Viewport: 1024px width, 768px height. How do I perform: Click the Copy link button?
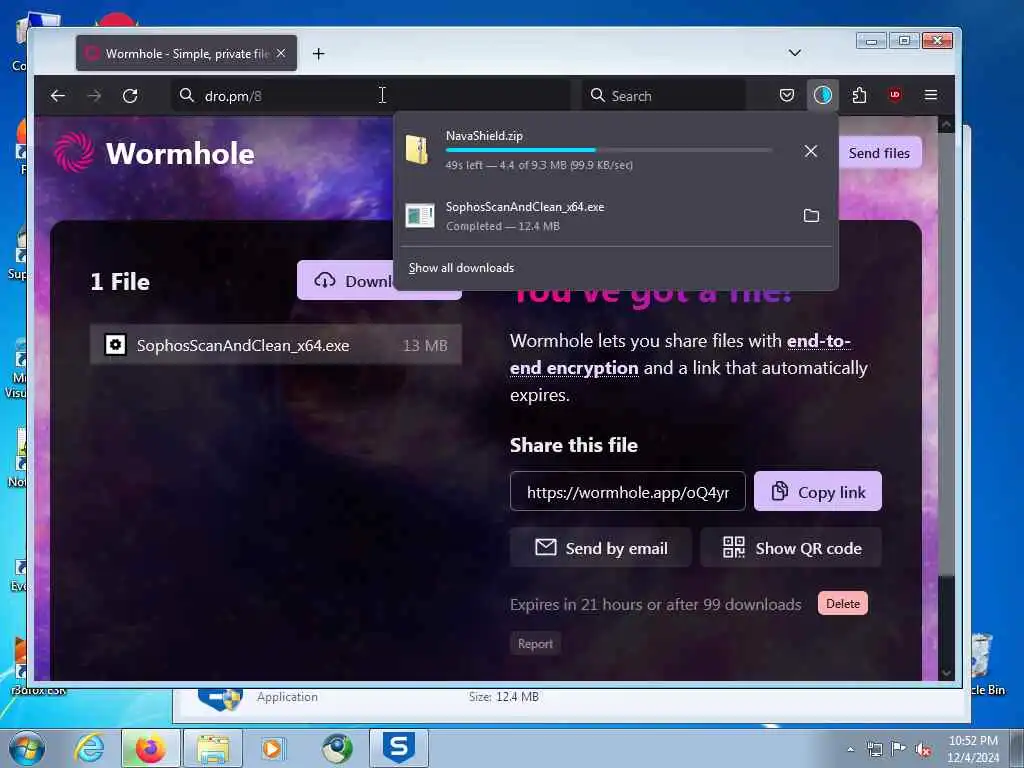(818, 492)
